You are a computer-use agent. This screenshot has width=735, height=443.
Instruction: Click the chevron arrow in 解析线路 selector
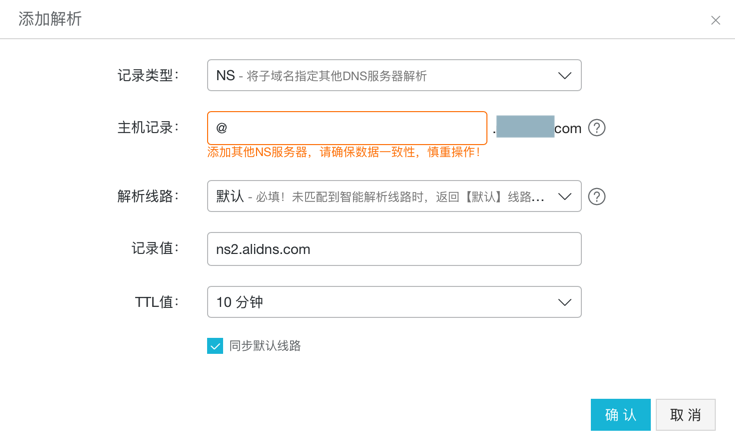[564, 197]
